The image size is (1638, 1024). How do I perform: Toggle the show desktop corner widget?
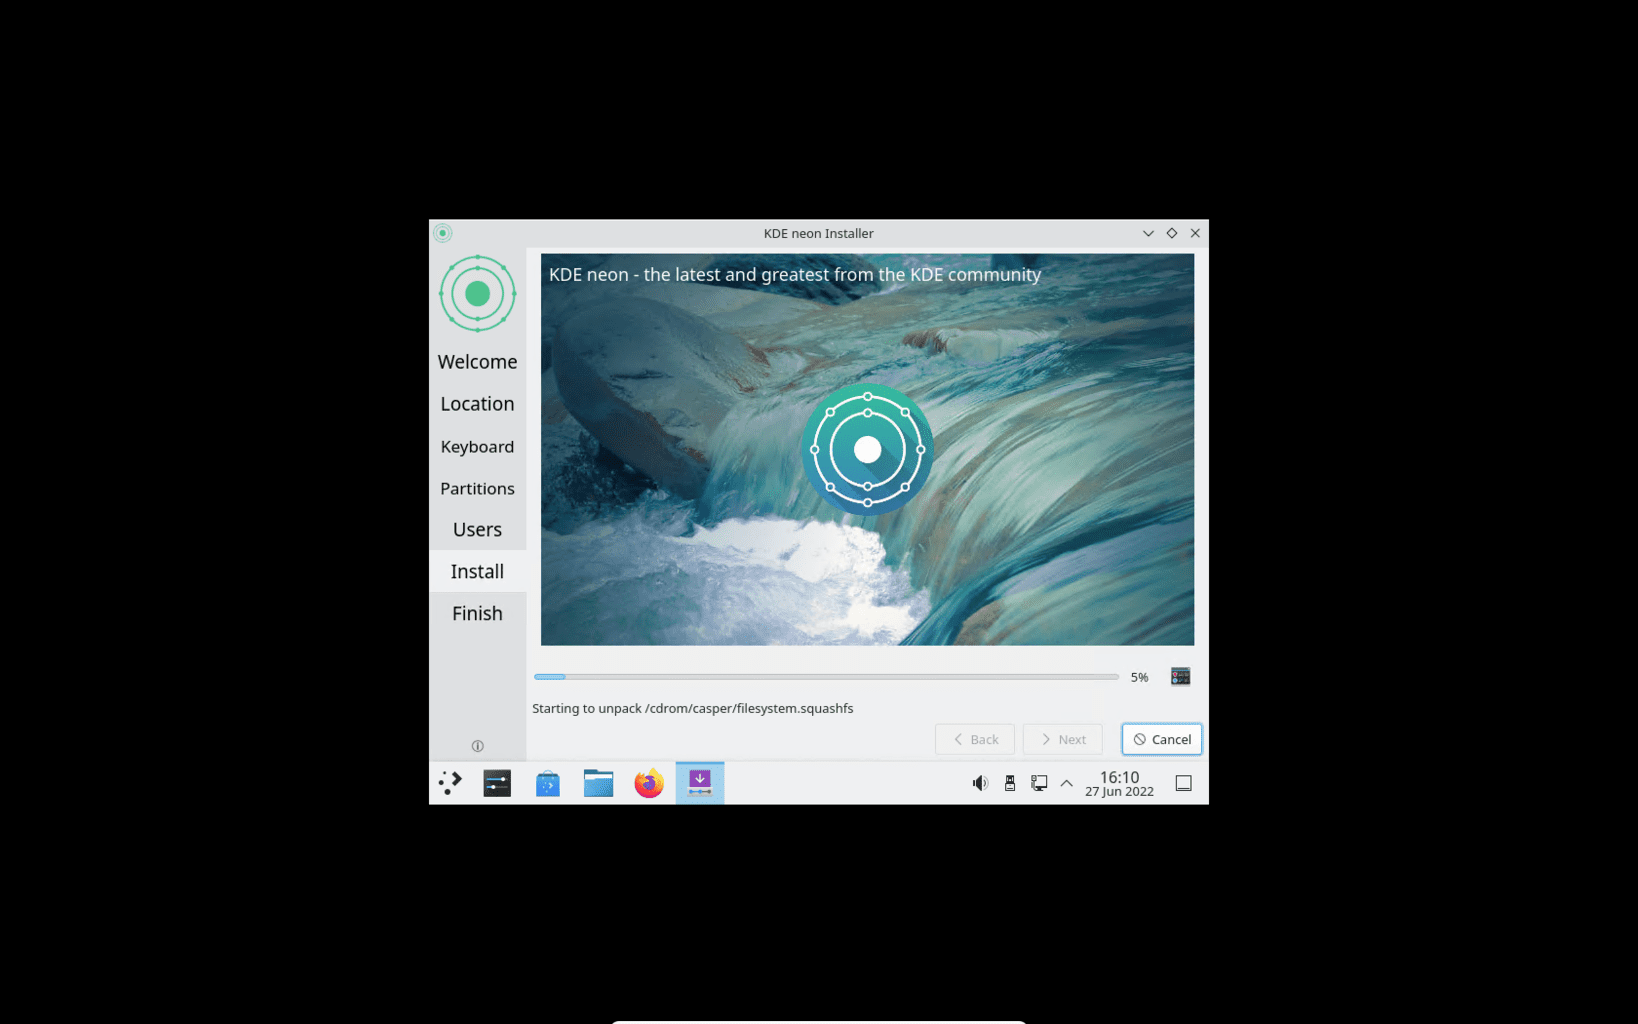[x=1183, y=783]
